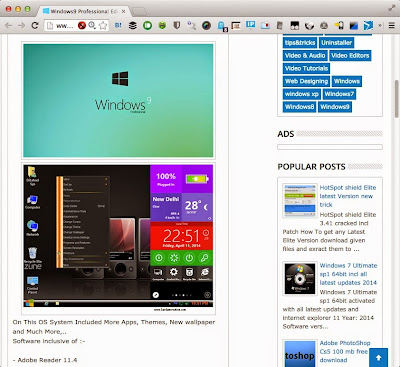Open the Windows 9 logo image
This screenshot has width=400, height=367.
(118, 100)
